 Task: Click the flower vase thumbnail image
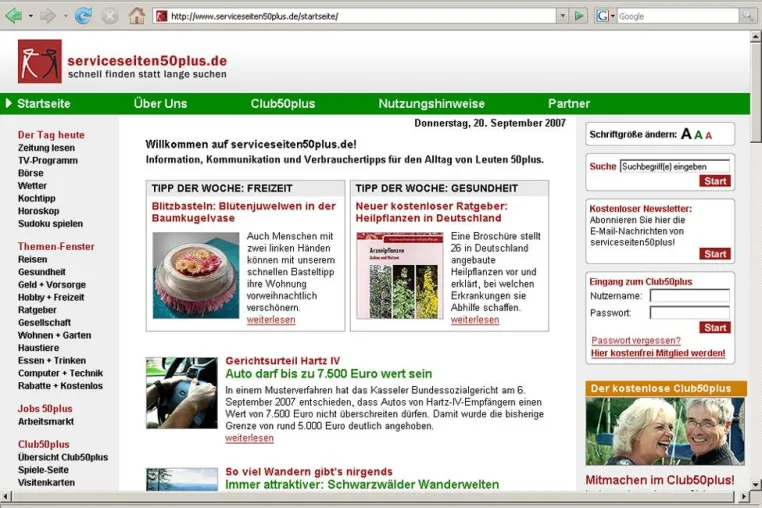click(196, 275)
